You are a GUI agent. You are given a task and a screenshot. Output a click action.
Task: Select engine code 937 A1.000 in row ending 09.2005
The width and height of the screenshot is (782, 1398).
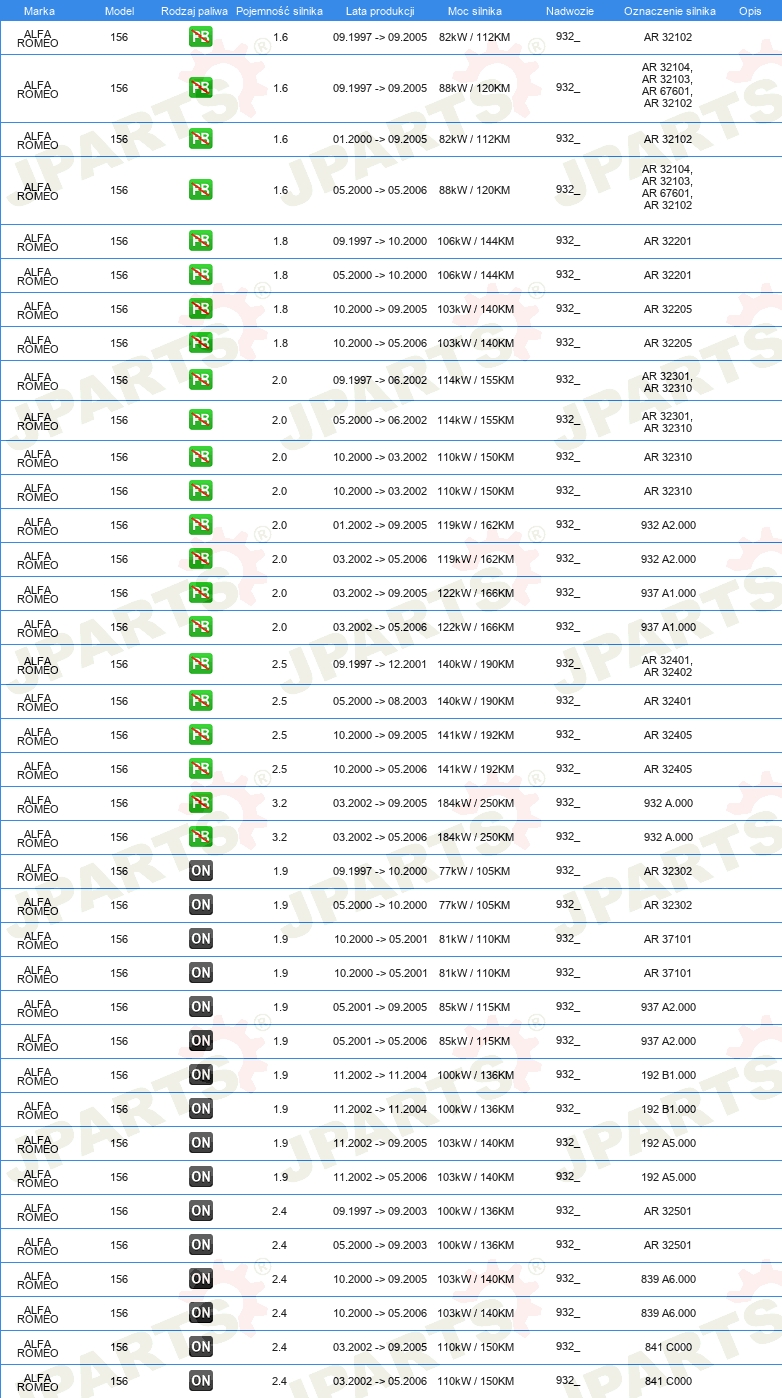pyautogui.click(x=668, y=593)
